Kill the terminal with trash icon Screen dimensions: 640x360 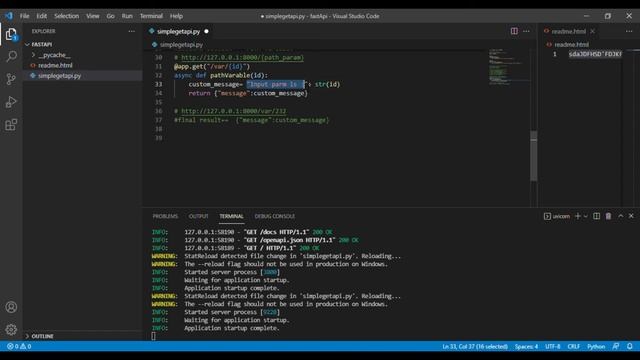point(609,216)
